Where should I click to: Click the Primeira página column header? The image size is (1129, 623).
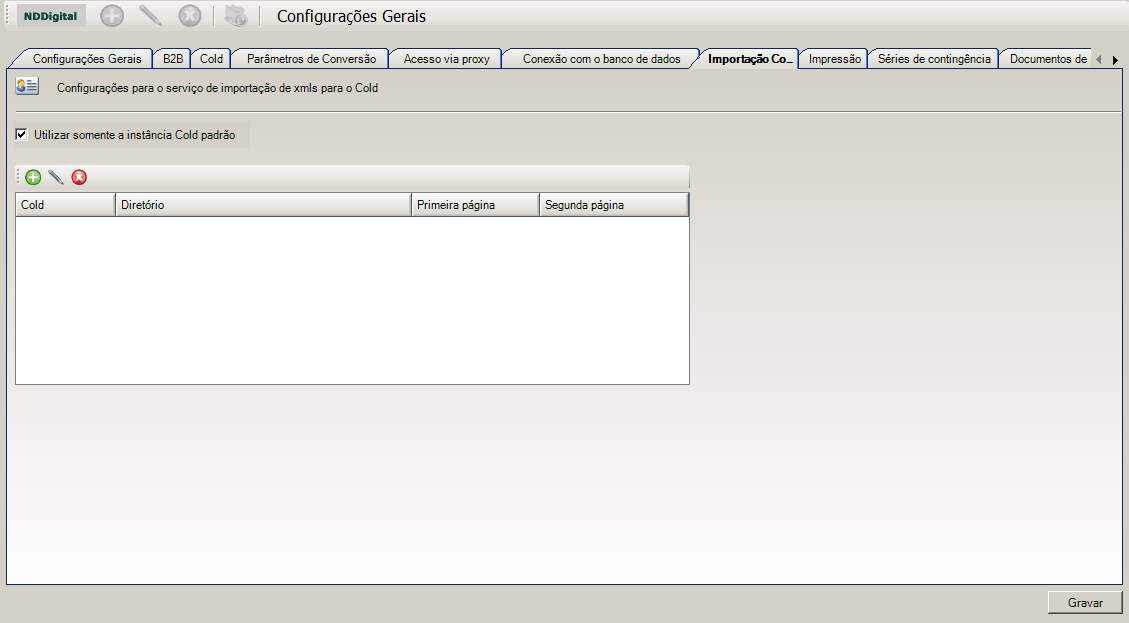pos(475,205)
